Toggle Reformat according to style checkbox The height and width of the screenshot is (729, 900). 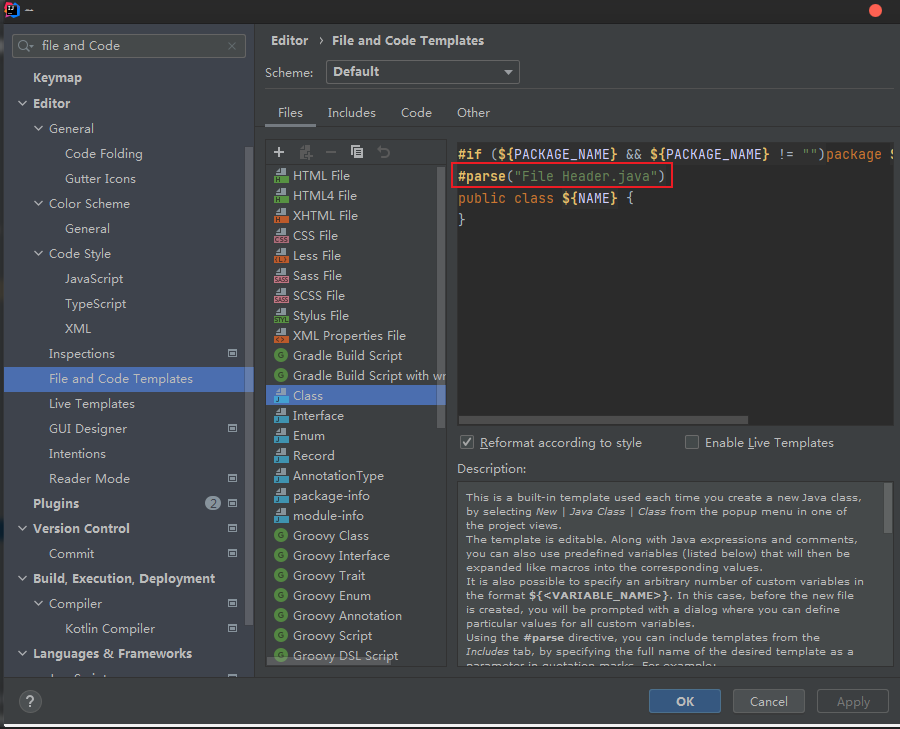[x=467, y=443]
